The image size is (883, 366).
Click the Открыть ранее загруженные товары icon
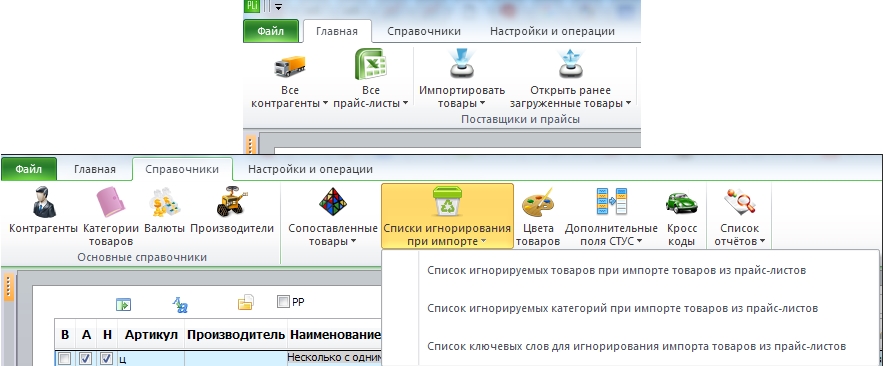coord(570,63)
